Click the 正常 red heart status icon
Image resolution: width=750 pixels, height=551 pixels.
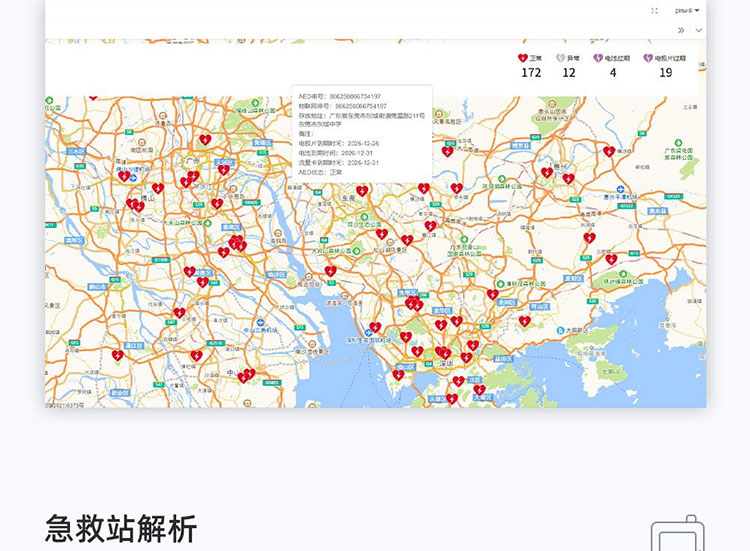click(522, 59)
